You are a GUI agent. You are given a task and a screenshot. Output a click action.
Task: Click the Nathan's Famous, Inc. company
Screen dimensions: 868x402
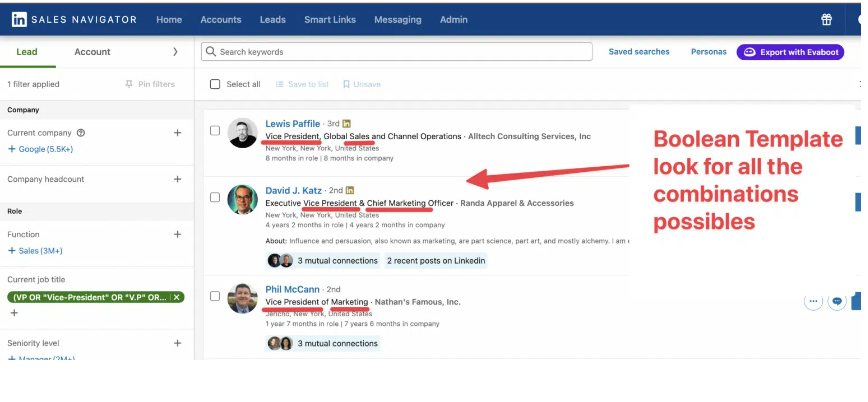pyautogui.click(x=417, y=302)
